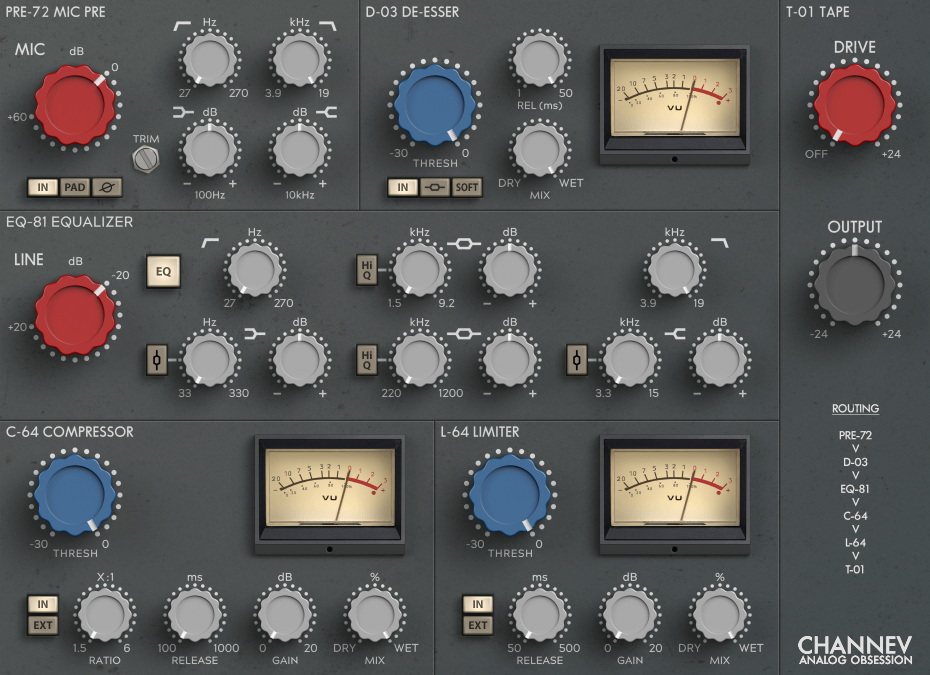Click the CHANNEV Analog Obsession logo
This screenshot has height=675, width=930.
pyautogui.click(x=855, y=645)
